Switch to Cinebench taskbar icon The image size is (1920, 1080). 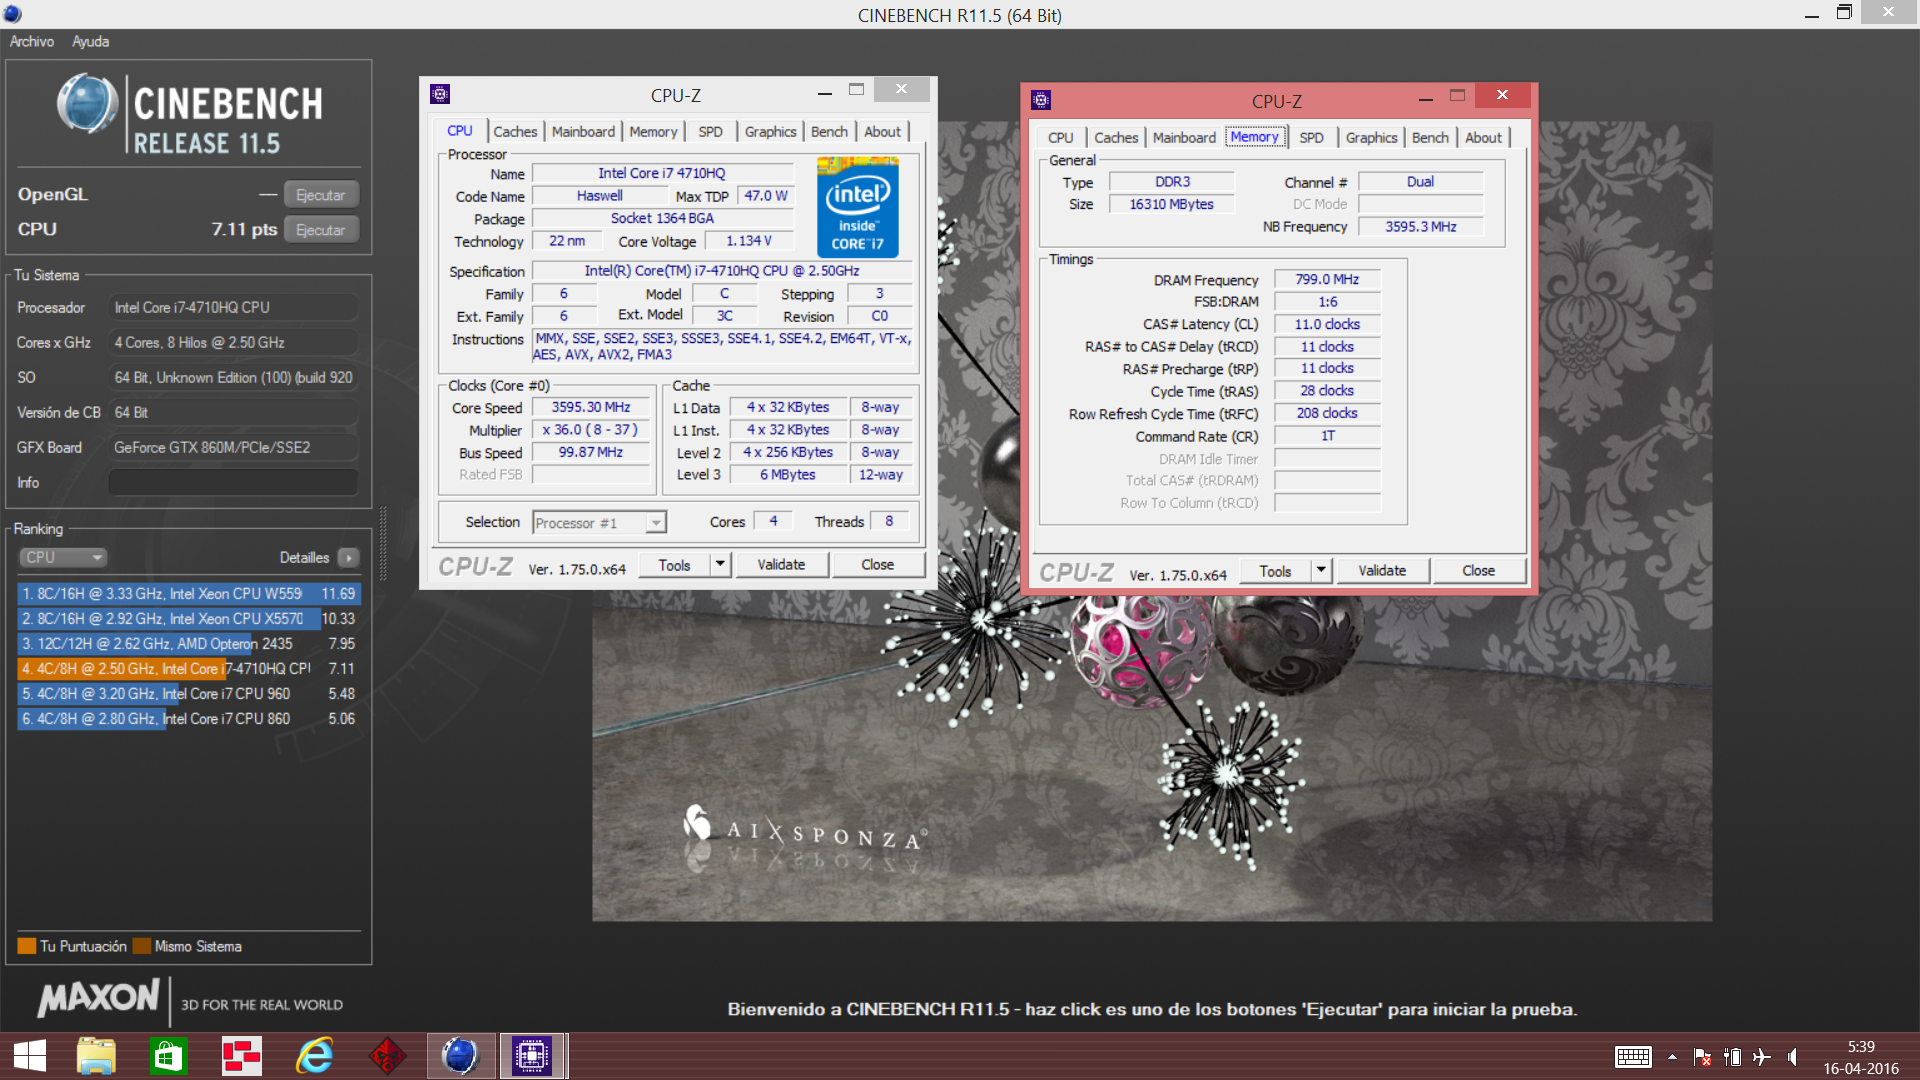[460, 1056]
